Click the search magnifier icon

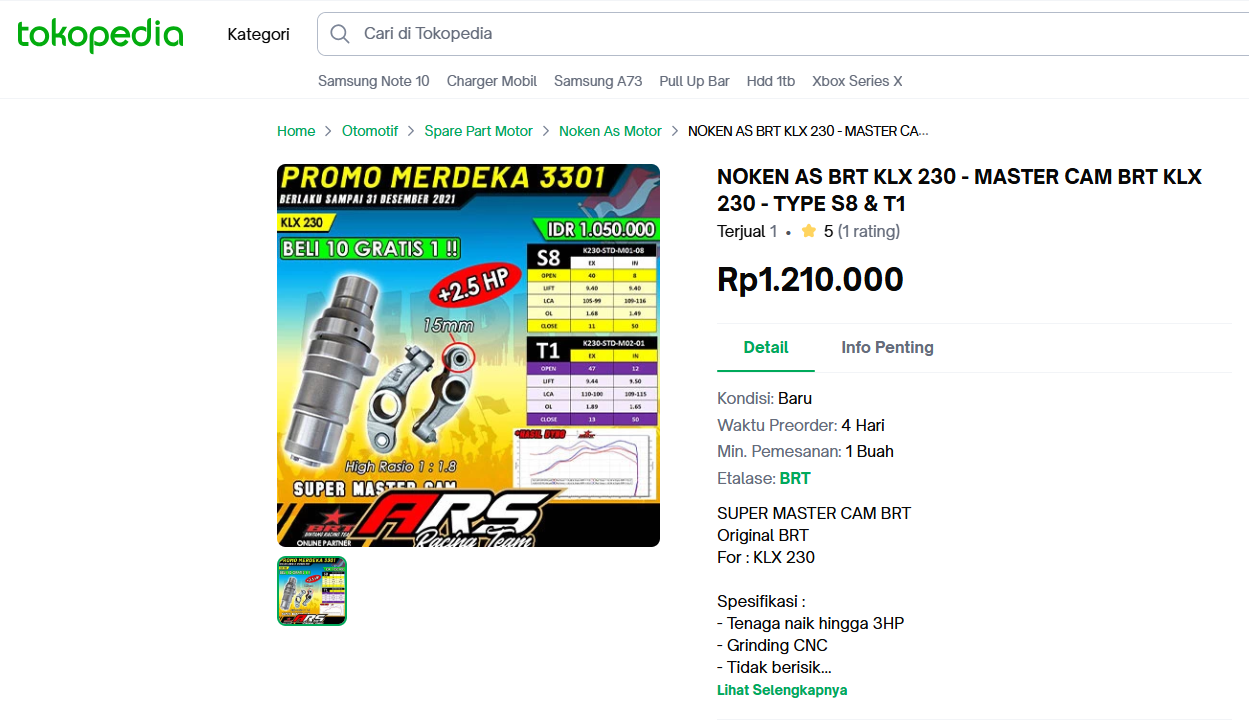340,34
